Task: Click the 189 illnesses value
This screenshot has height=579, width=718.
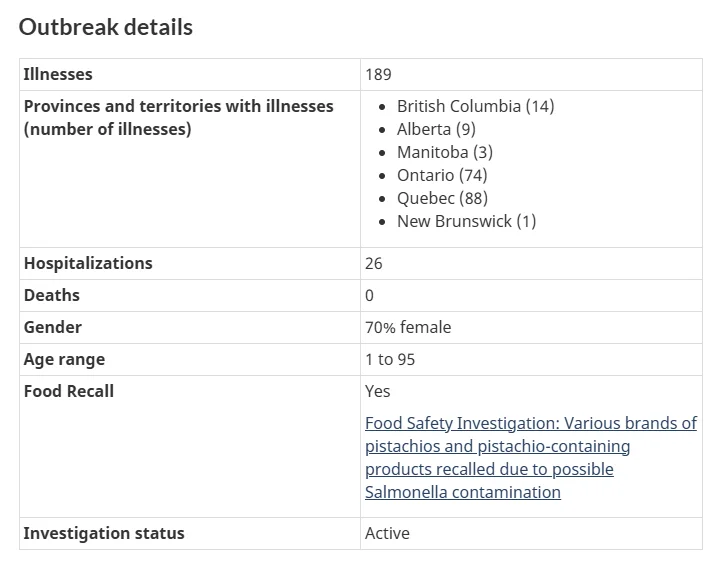Action: [378, 75]
